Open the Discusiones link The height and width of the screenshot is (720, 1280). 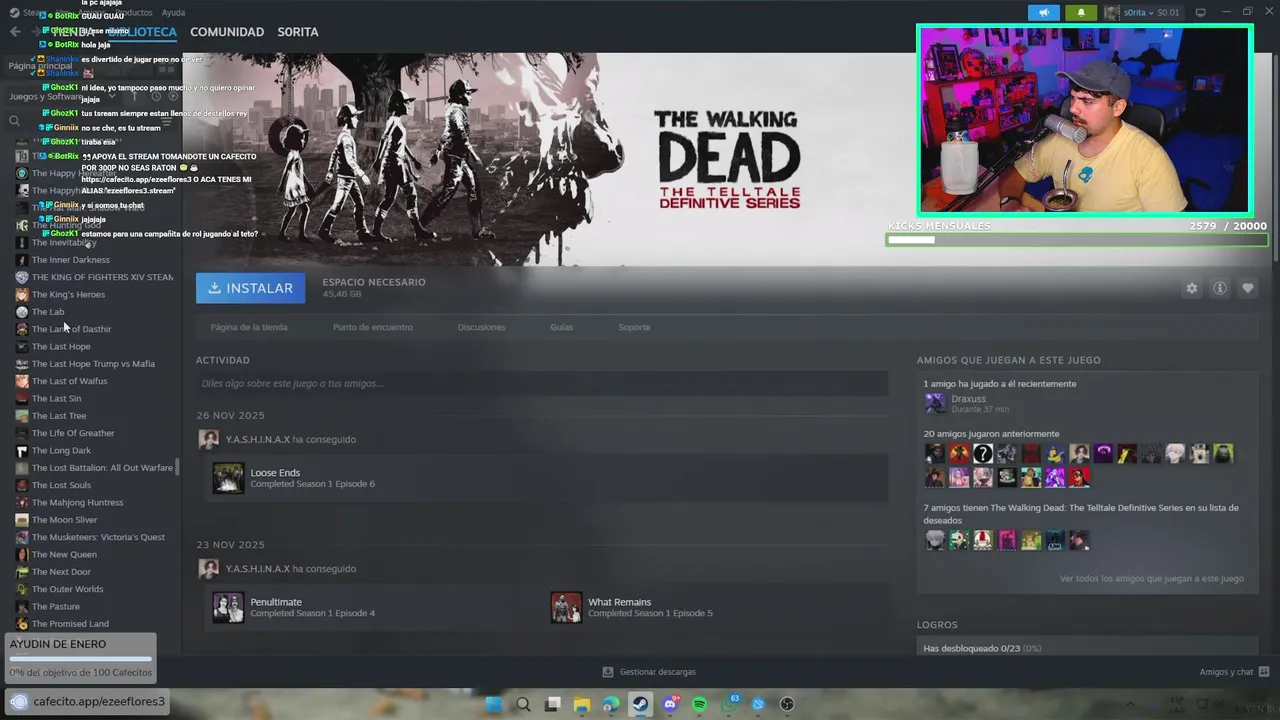[x=481, y=327]
